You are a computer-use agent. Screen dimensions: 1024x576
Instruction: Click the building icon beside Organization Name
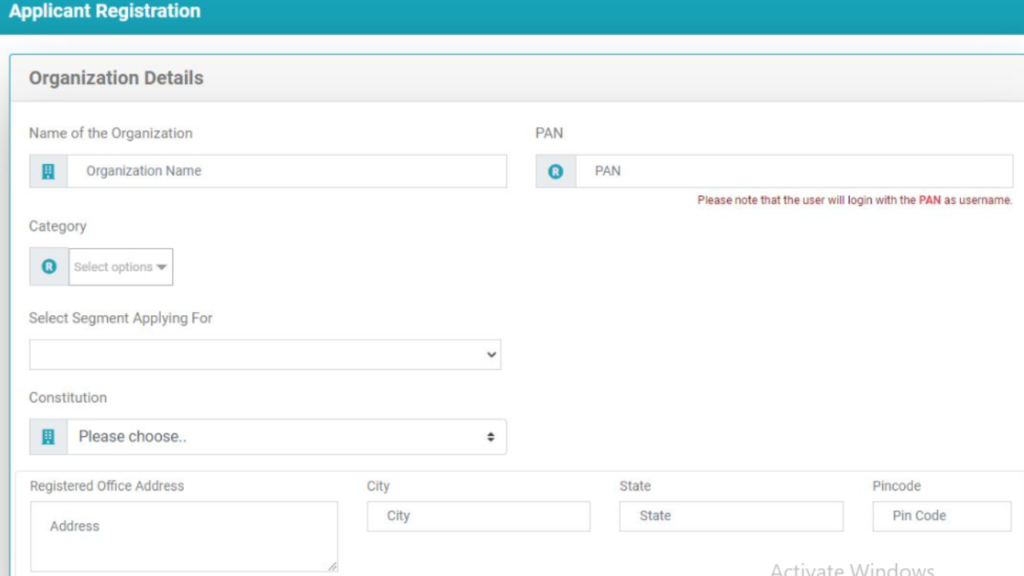click(48, 171)
